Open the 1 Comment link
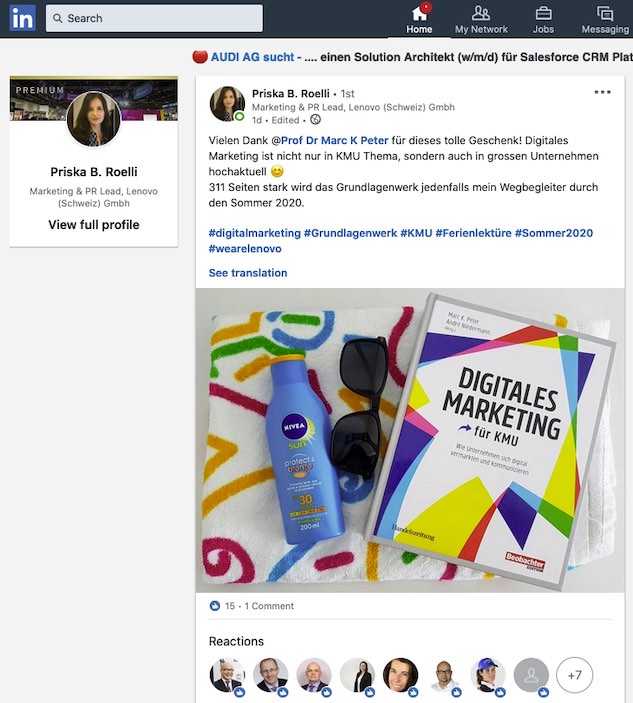The image size is (633, 703). pos(269,606)
